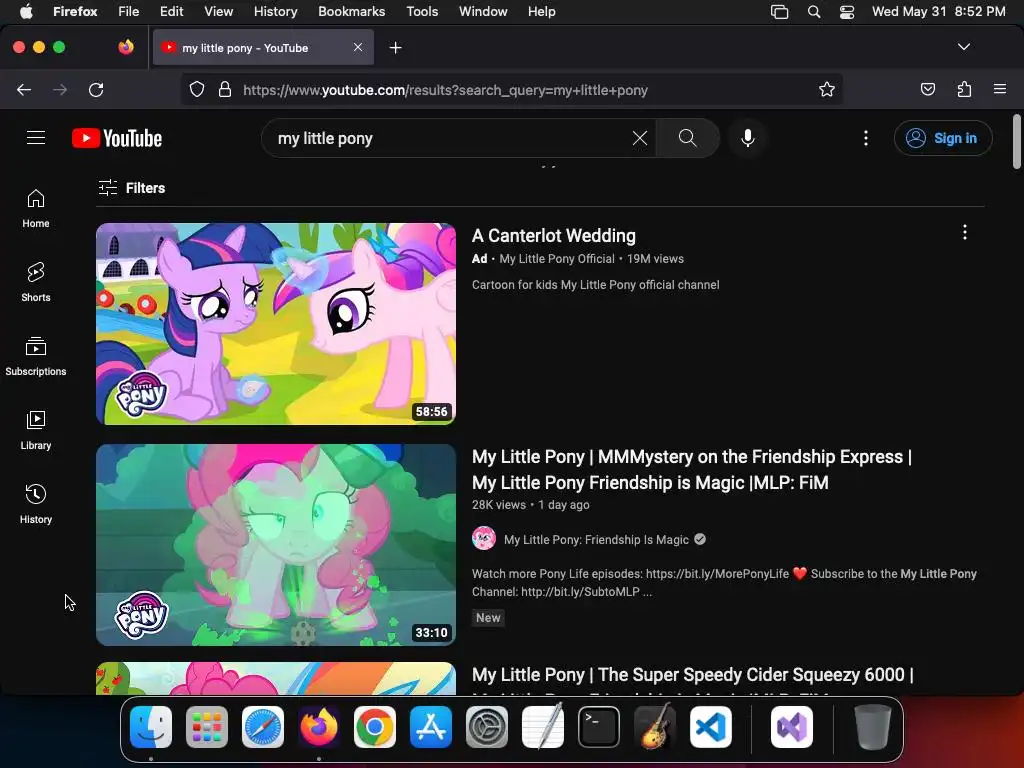Click the tracking protection shield icon
The height and width of the screenshot is (768, 1024).
click(197, 89)
